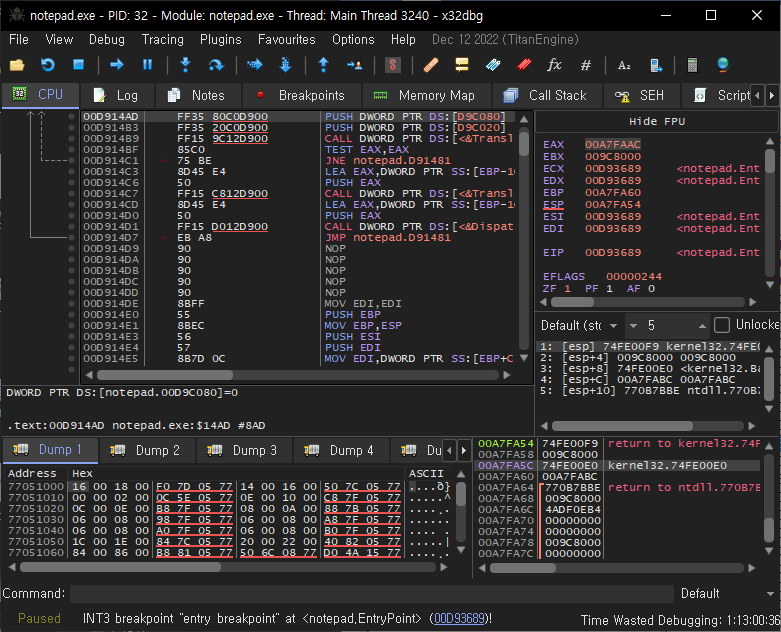The width and height of the screenshot is (781, 632).
Task: Open the Plugins menu
Action: [x=220, y=39]
